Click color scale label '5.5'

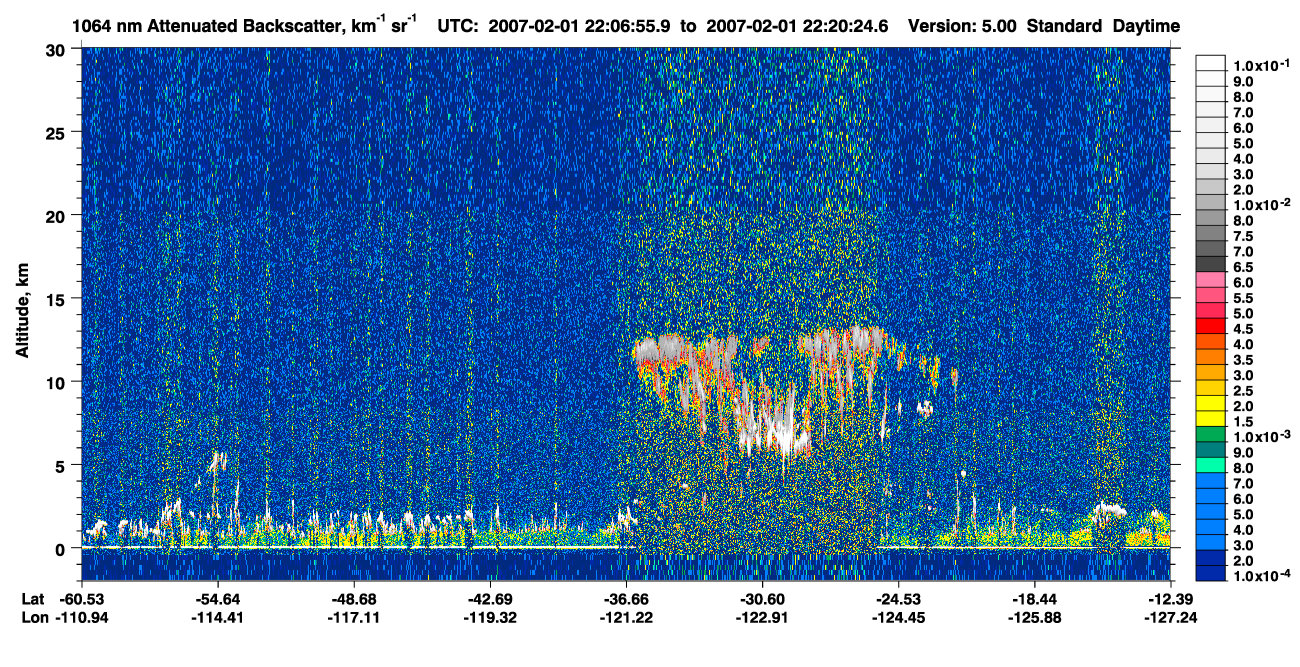pos(1243,298)
